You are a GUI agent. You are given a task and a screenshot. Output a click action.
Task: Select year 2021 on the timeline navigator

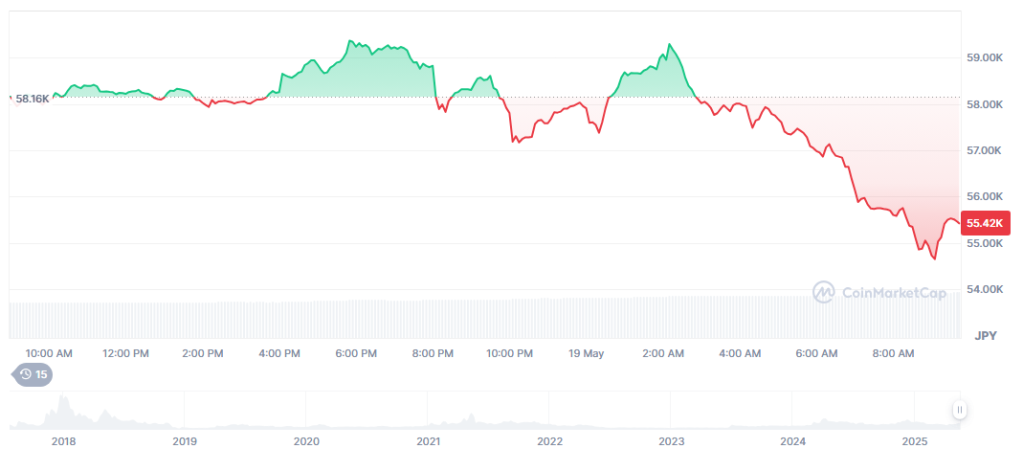tap(428, 441)
